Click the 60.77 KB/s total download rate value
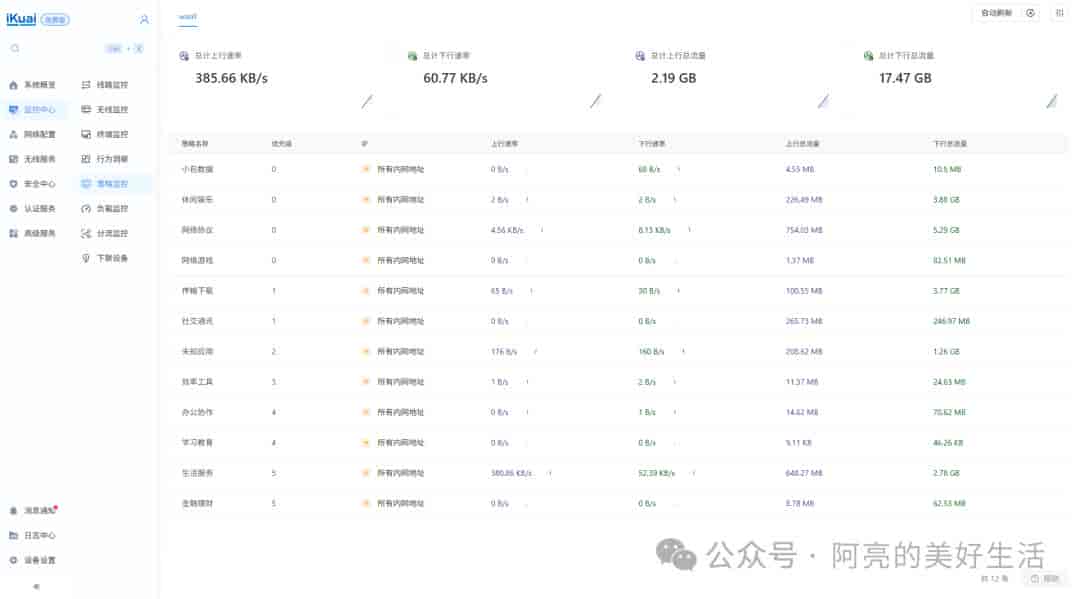The height and width of the screenshot is (599, 1080). (455, 78)
